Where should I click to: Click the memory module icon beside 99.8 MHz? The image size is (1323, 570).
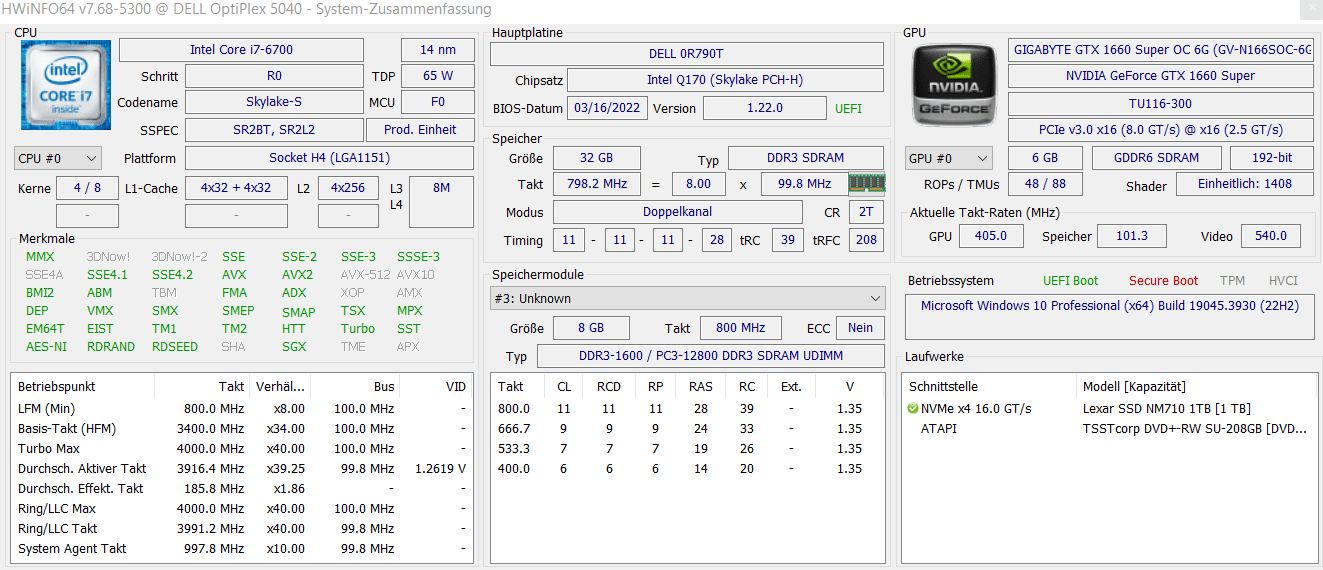867,183
